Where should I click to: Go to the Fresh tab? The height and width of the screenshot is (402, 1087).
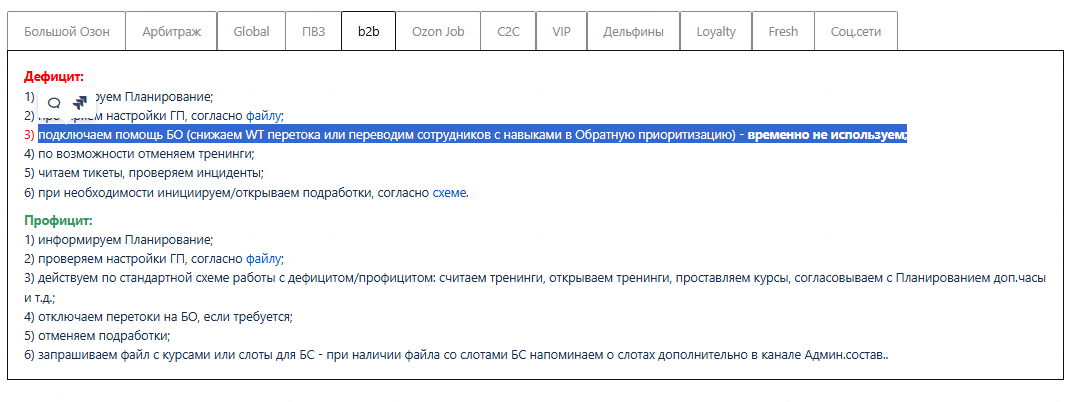[783, 31]
